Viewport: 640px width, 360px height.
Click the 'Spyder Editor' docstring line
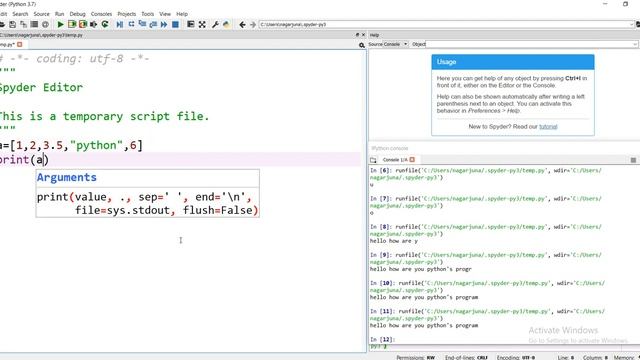(x=41, y=87)
